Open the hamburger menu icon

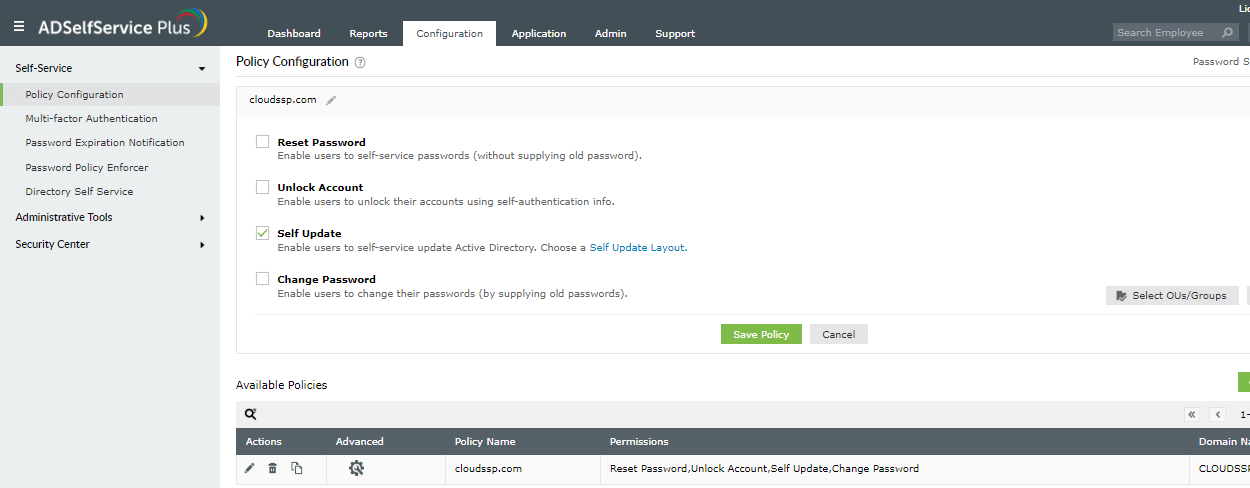19,27
